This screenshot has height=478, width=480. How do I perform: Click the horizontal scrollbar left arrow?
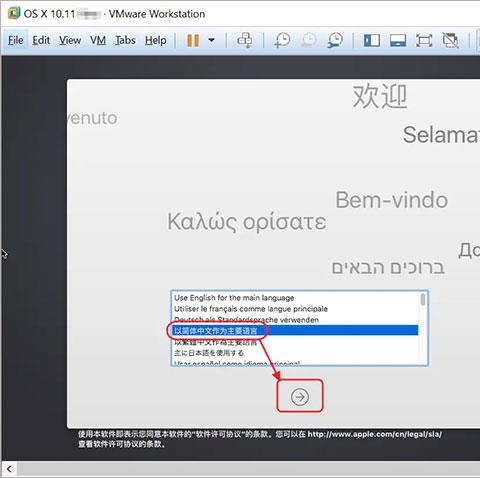click(9, 469)
